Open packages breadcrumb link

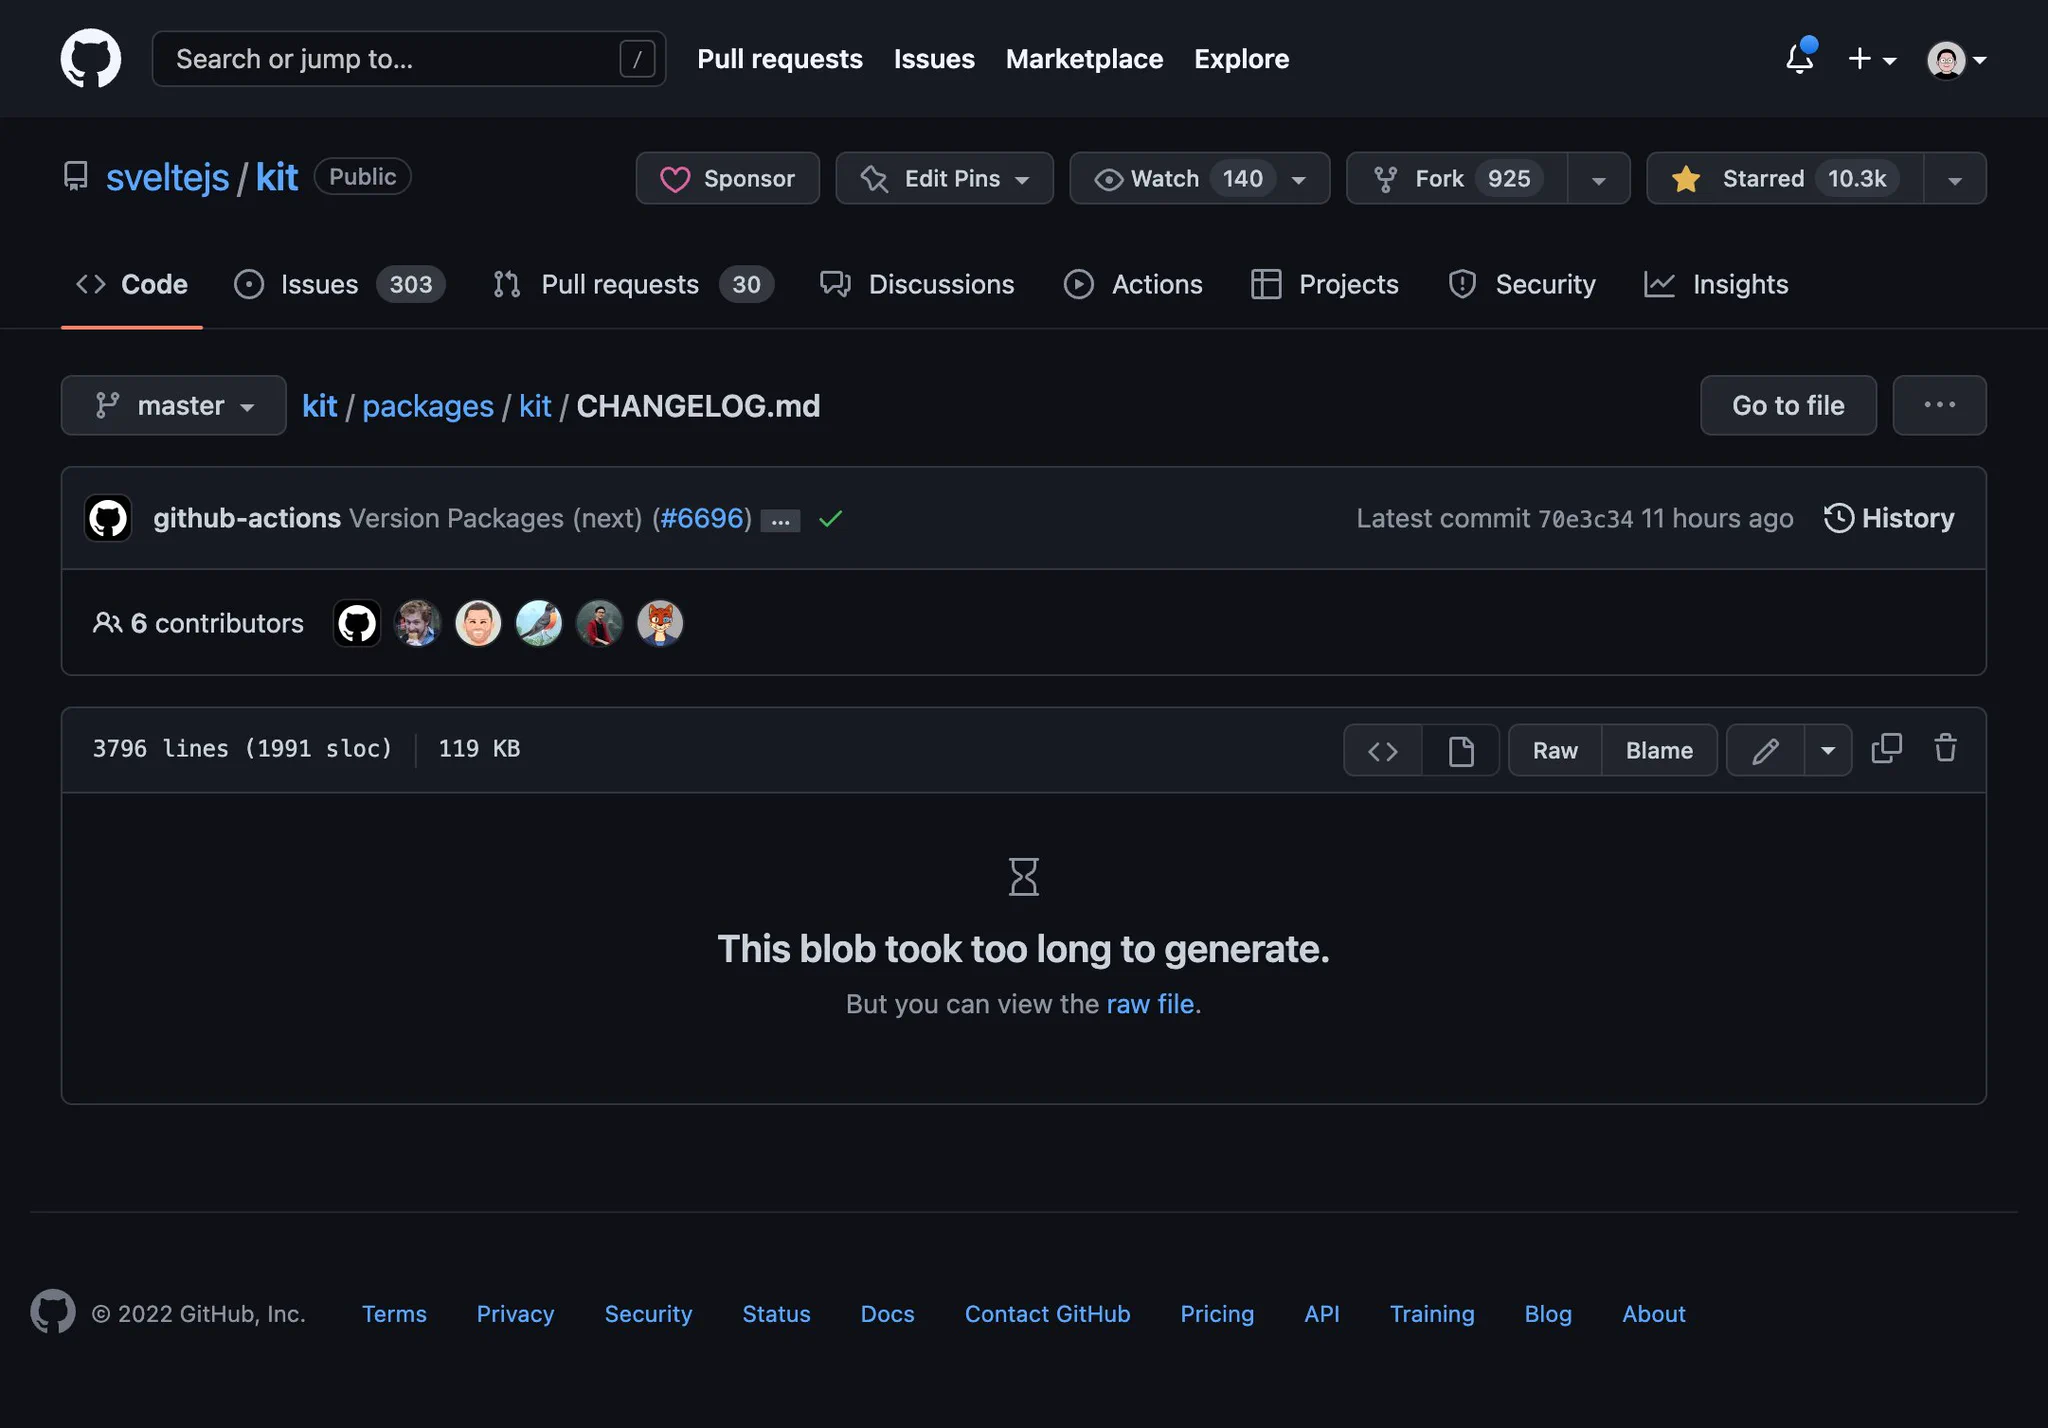(428, 405)
